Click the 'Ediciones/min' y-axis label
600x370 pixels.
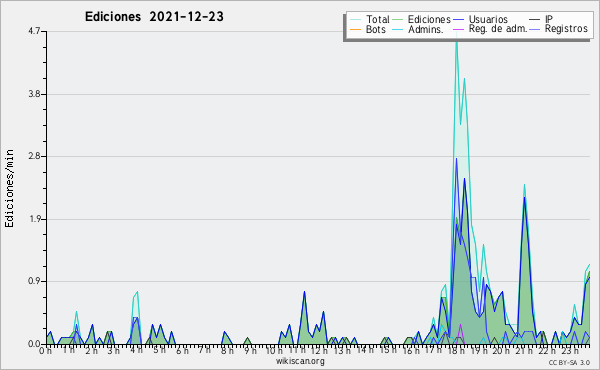9,188
